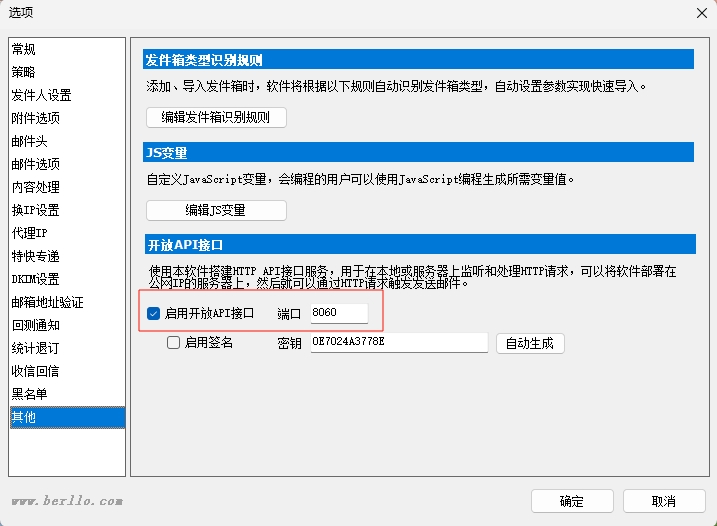The height and width of the screenshot is (526, 717).
Task: Select 统计退订 in the list
Action: [x=35, y=348]
